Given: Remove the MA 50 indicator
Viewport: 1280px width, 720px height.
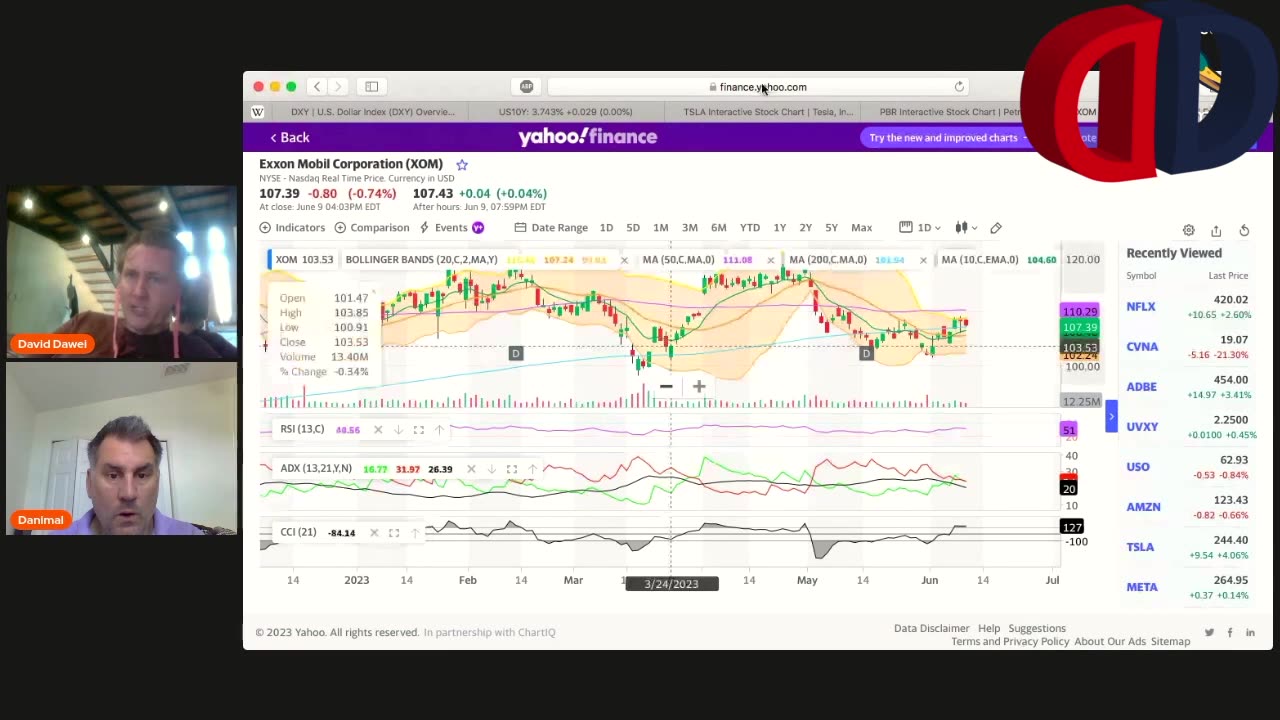Looking at the screenshot, I should (770, 260).
